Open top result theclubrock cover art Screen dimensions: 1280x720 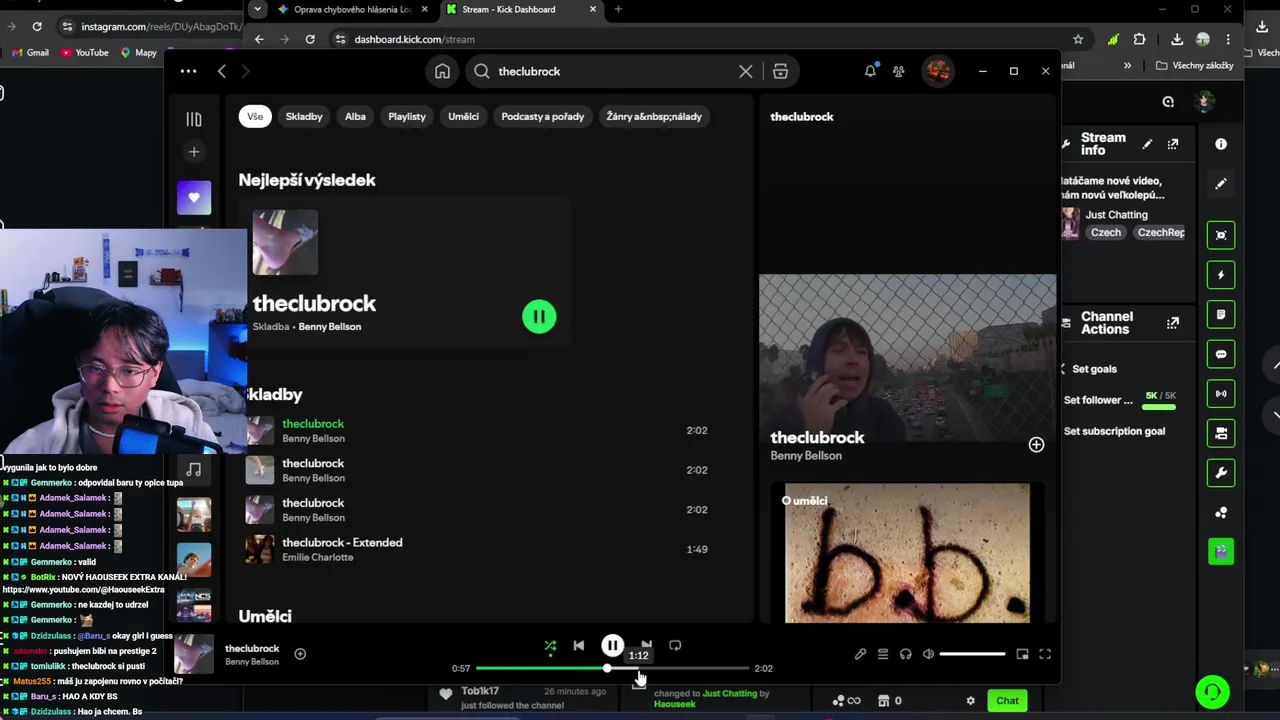[x=285, y=242]
